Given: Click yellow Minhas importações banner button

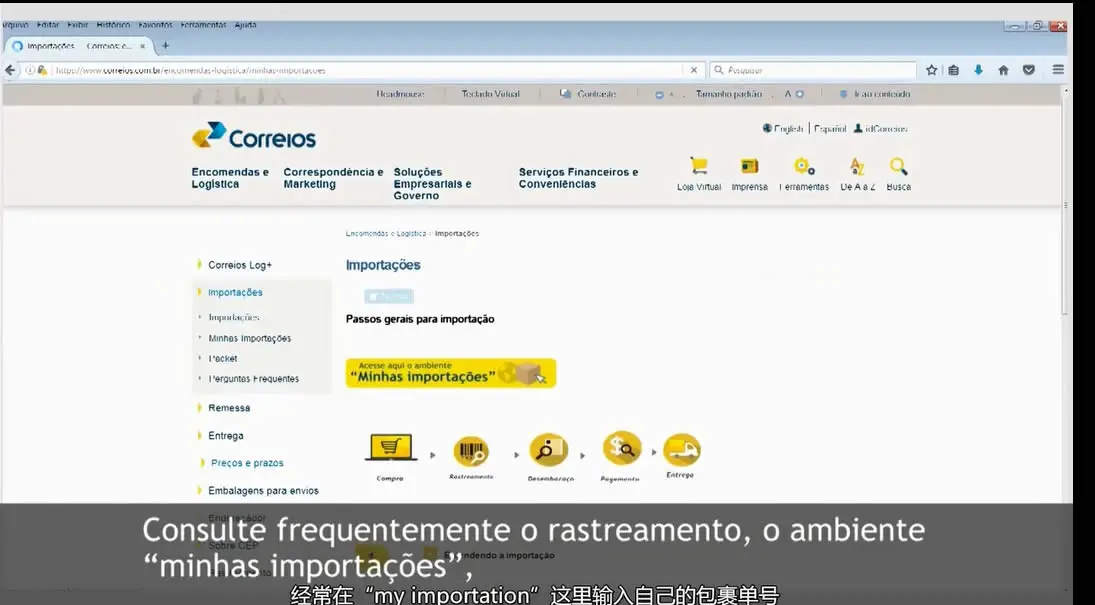Looking at the screenshot, I should [x=451, y=373].
